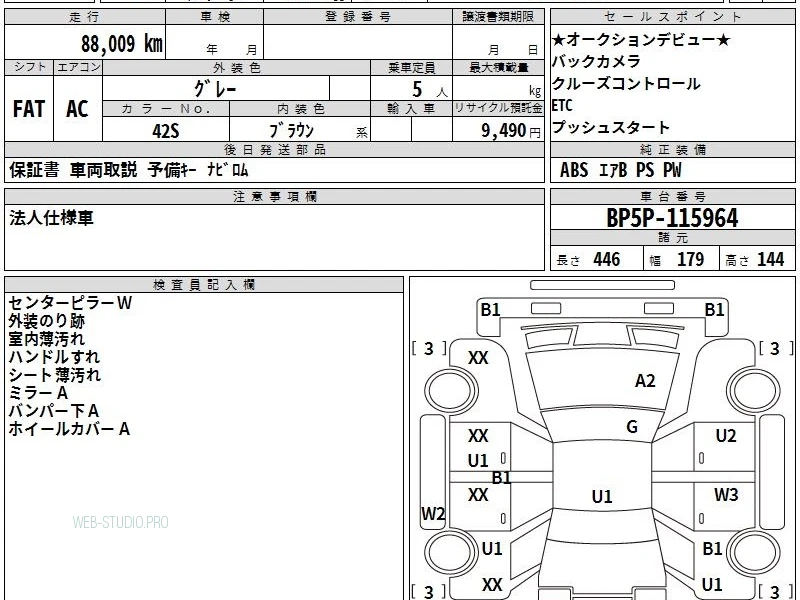Select the width value 179
Image resolution: width=800 pixels, height=600 pixels.
pyautogui.click(x=690, y=259)
